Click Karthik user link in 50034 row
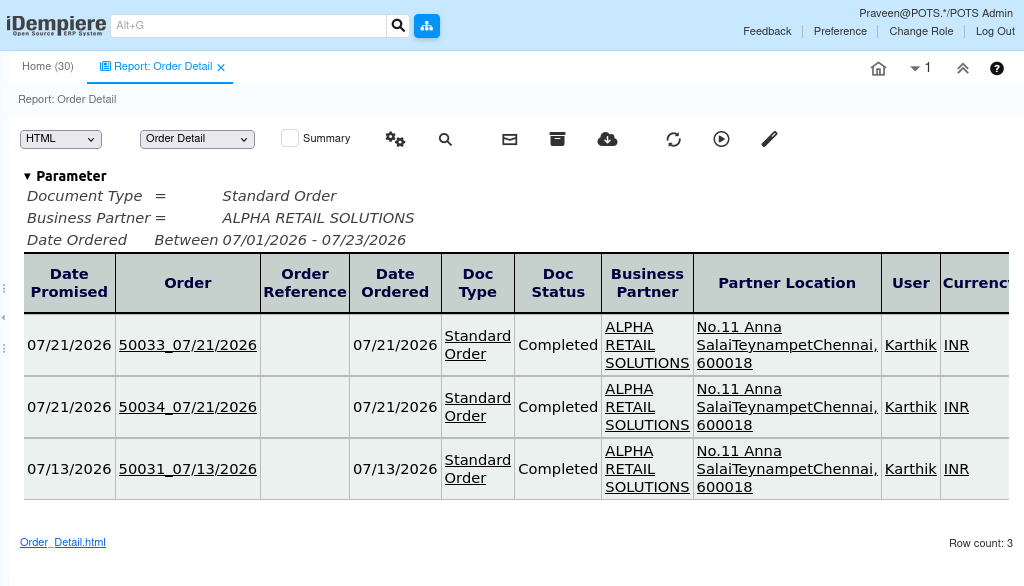The image size is (1024, 586). point(910,407)
